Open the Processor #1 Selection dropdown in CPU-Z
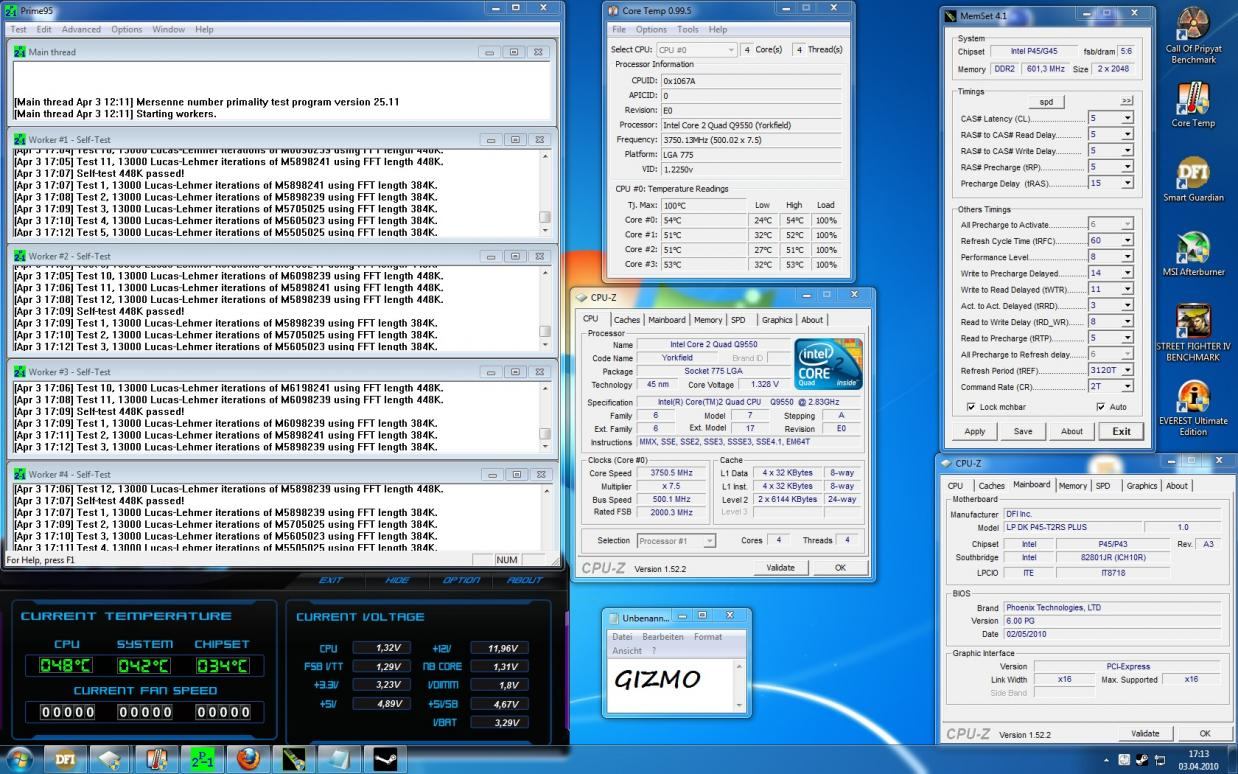 coord(676,541)
